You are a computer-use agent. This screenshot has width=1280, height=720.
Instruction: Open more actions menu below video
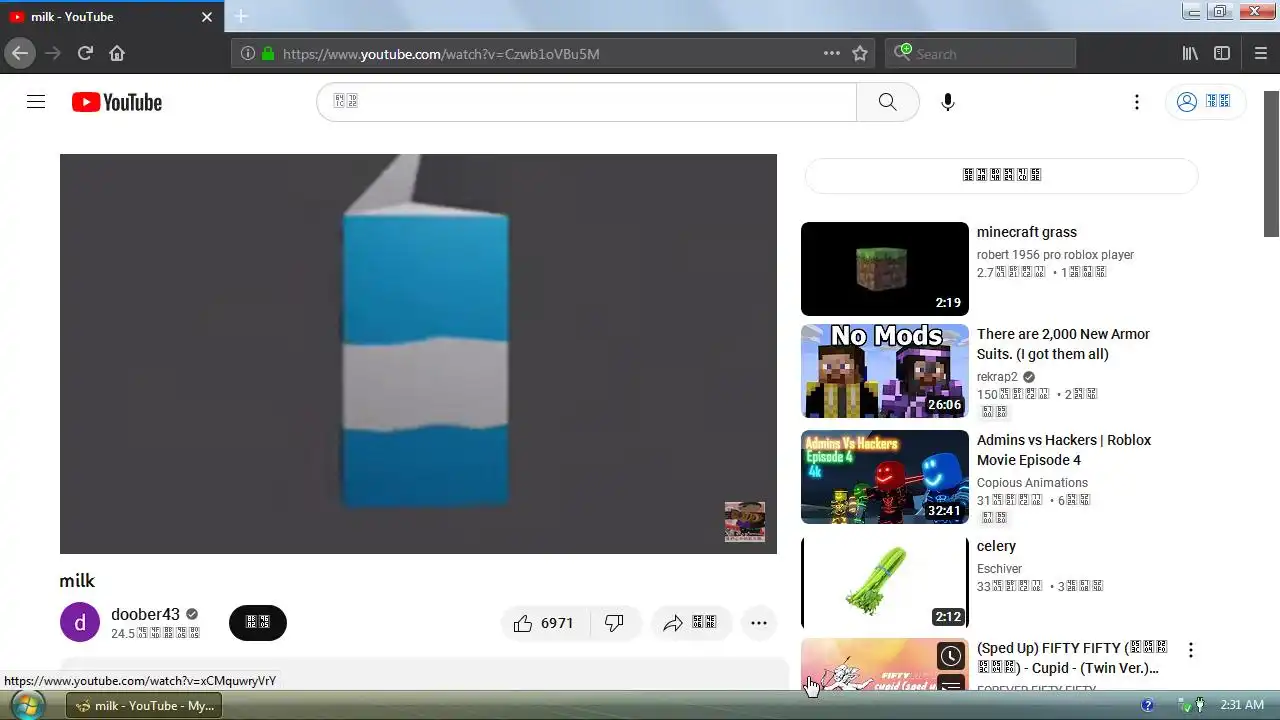[759, 623]
